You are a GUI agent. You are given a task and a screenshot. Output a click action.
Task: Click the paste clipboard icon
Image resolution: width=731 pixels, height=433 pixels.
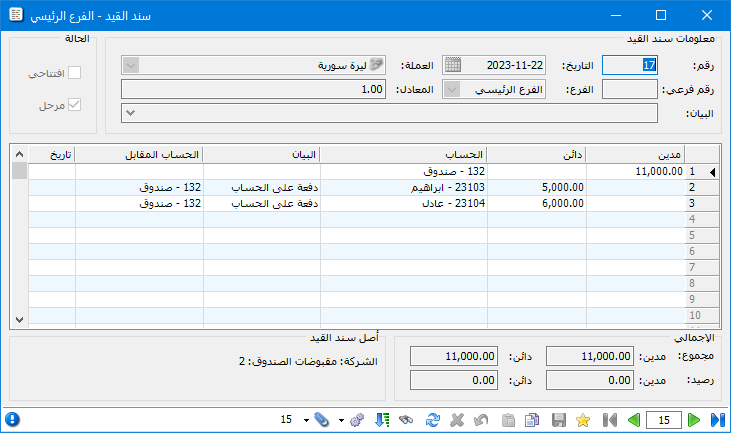(508, 420)
